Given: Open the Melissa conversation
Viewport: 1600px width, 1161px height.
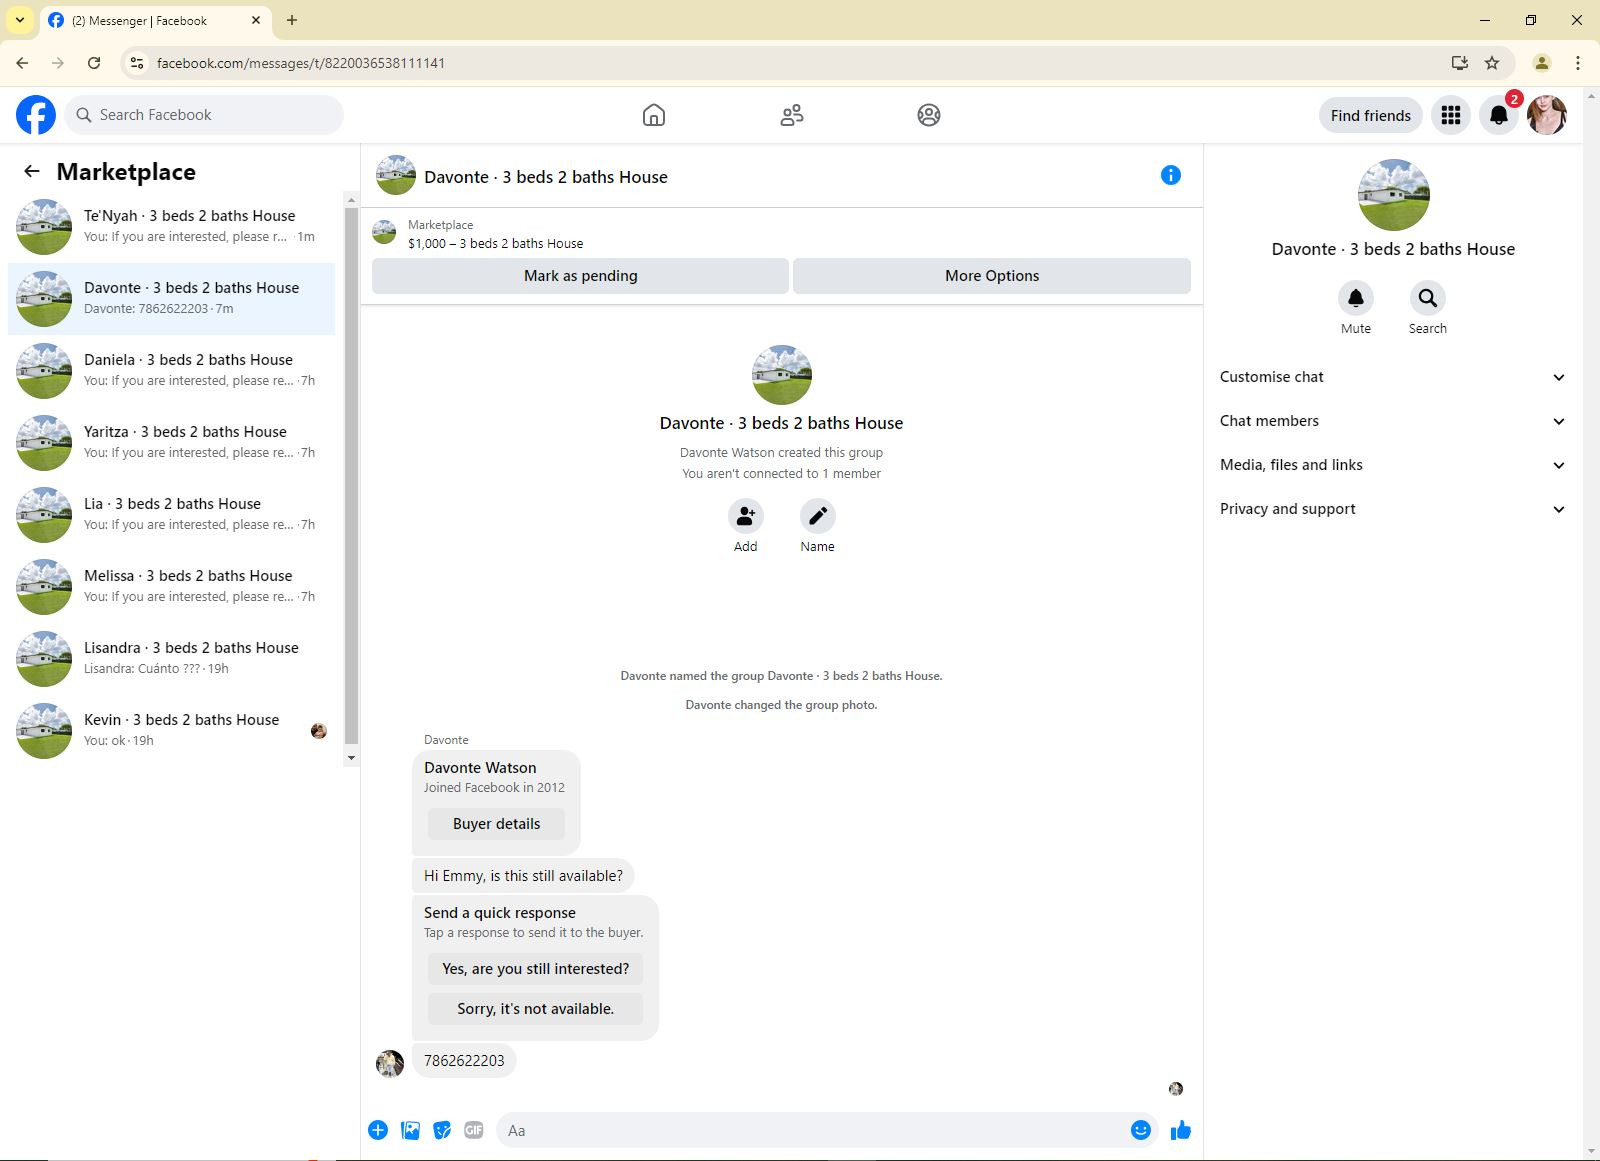Looking at the screenshot, I should coord(172,587).
